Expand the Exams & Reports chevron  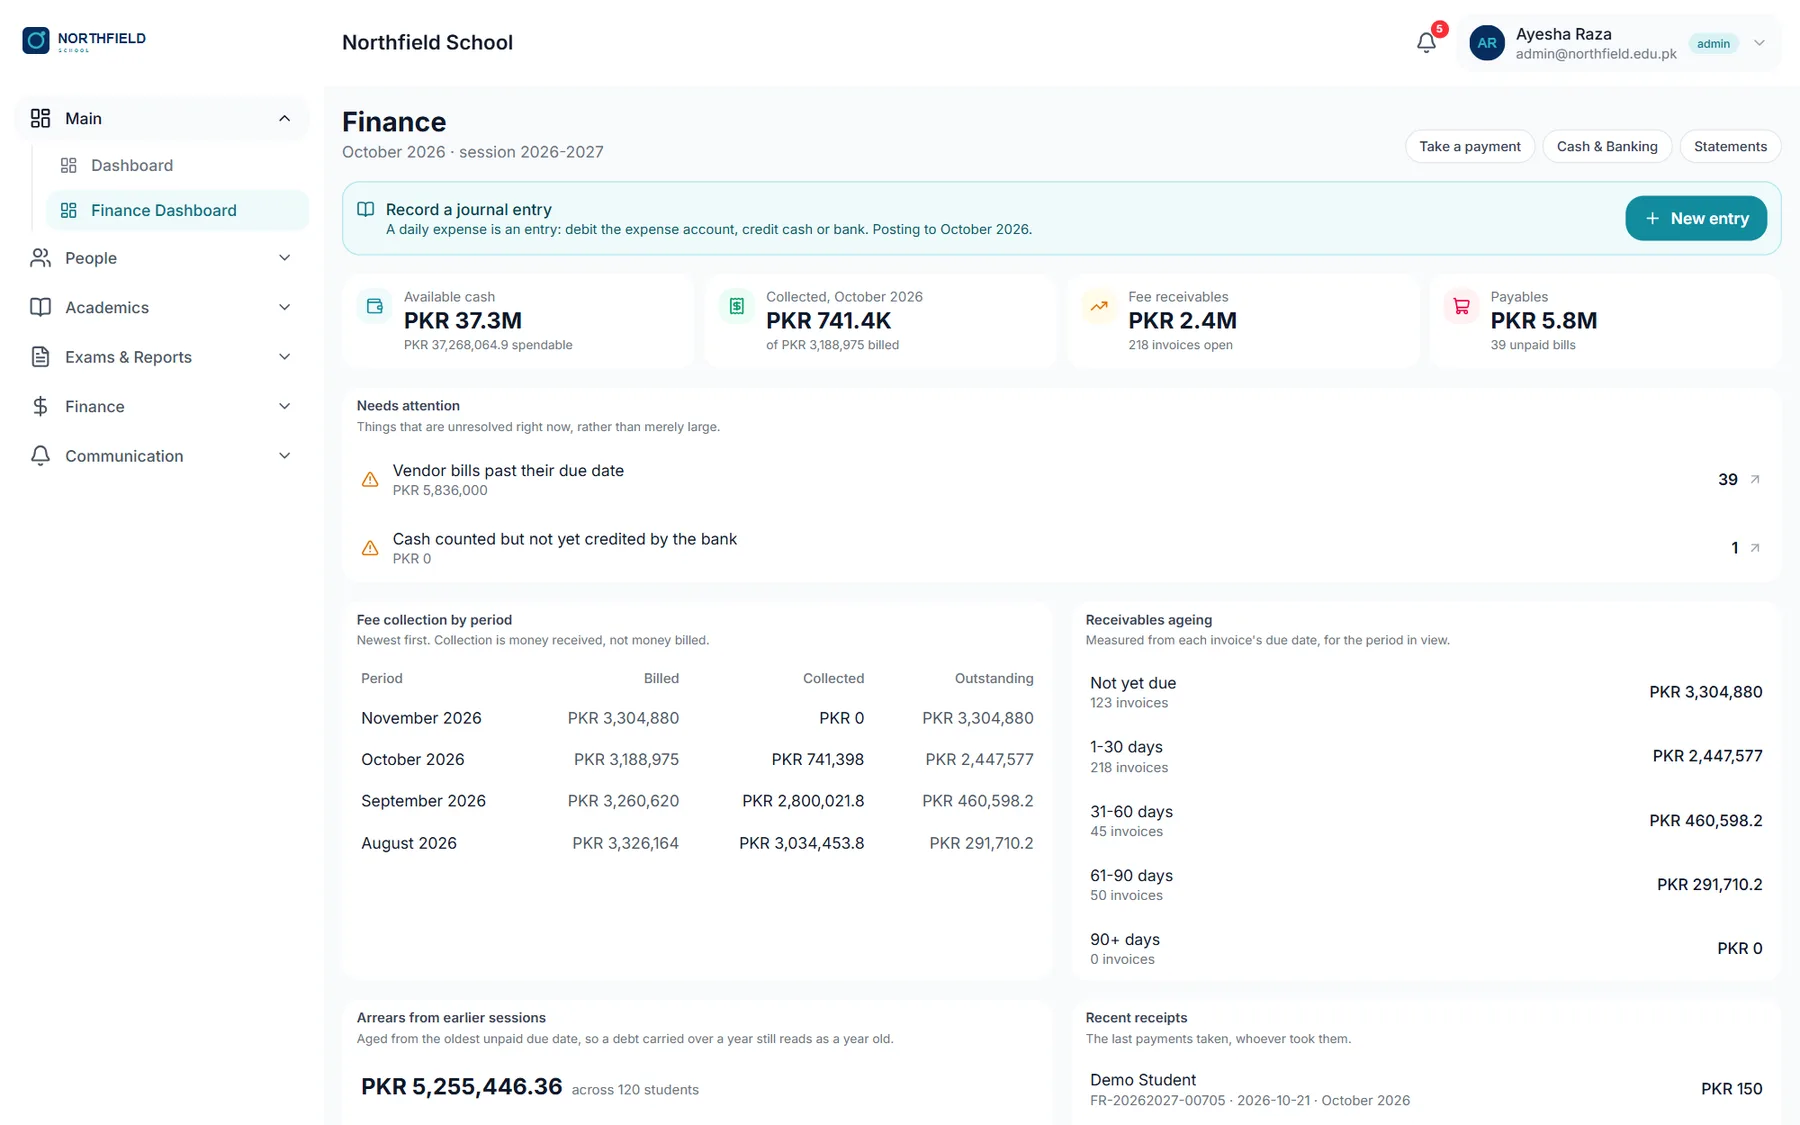[x=284, y=357]
